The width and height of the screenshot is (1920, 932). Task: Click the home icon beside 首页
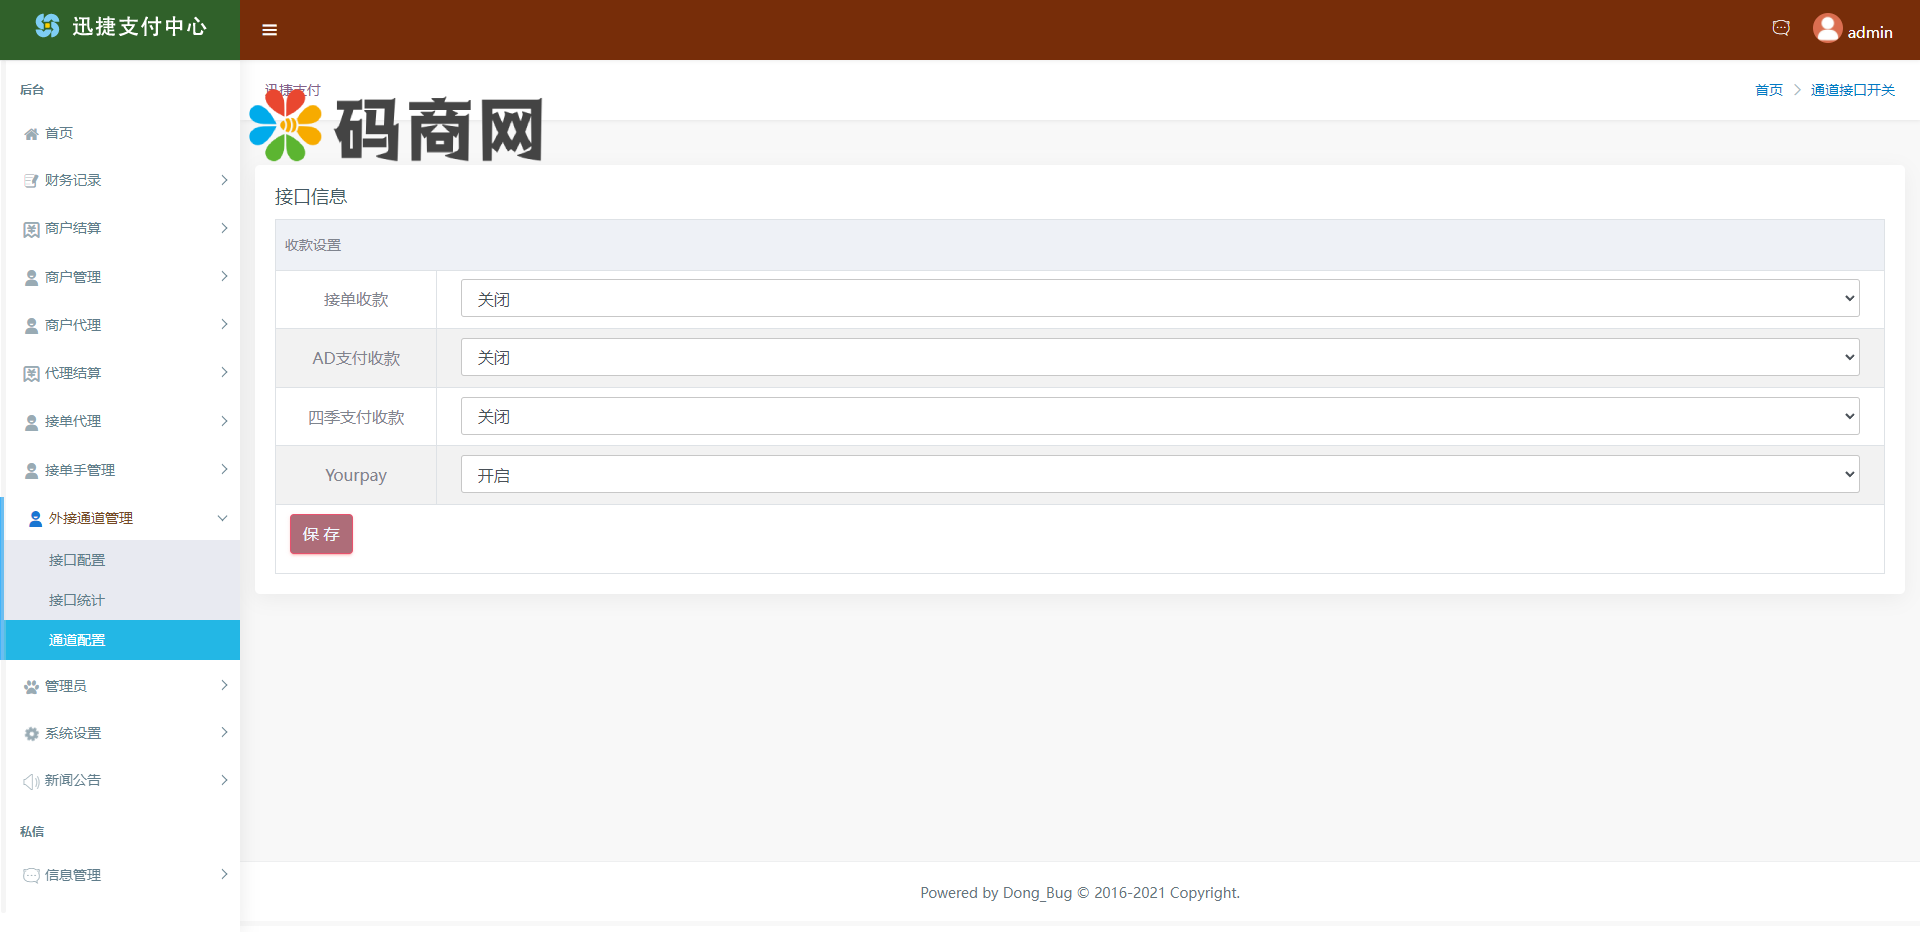(x=31, y=134)
